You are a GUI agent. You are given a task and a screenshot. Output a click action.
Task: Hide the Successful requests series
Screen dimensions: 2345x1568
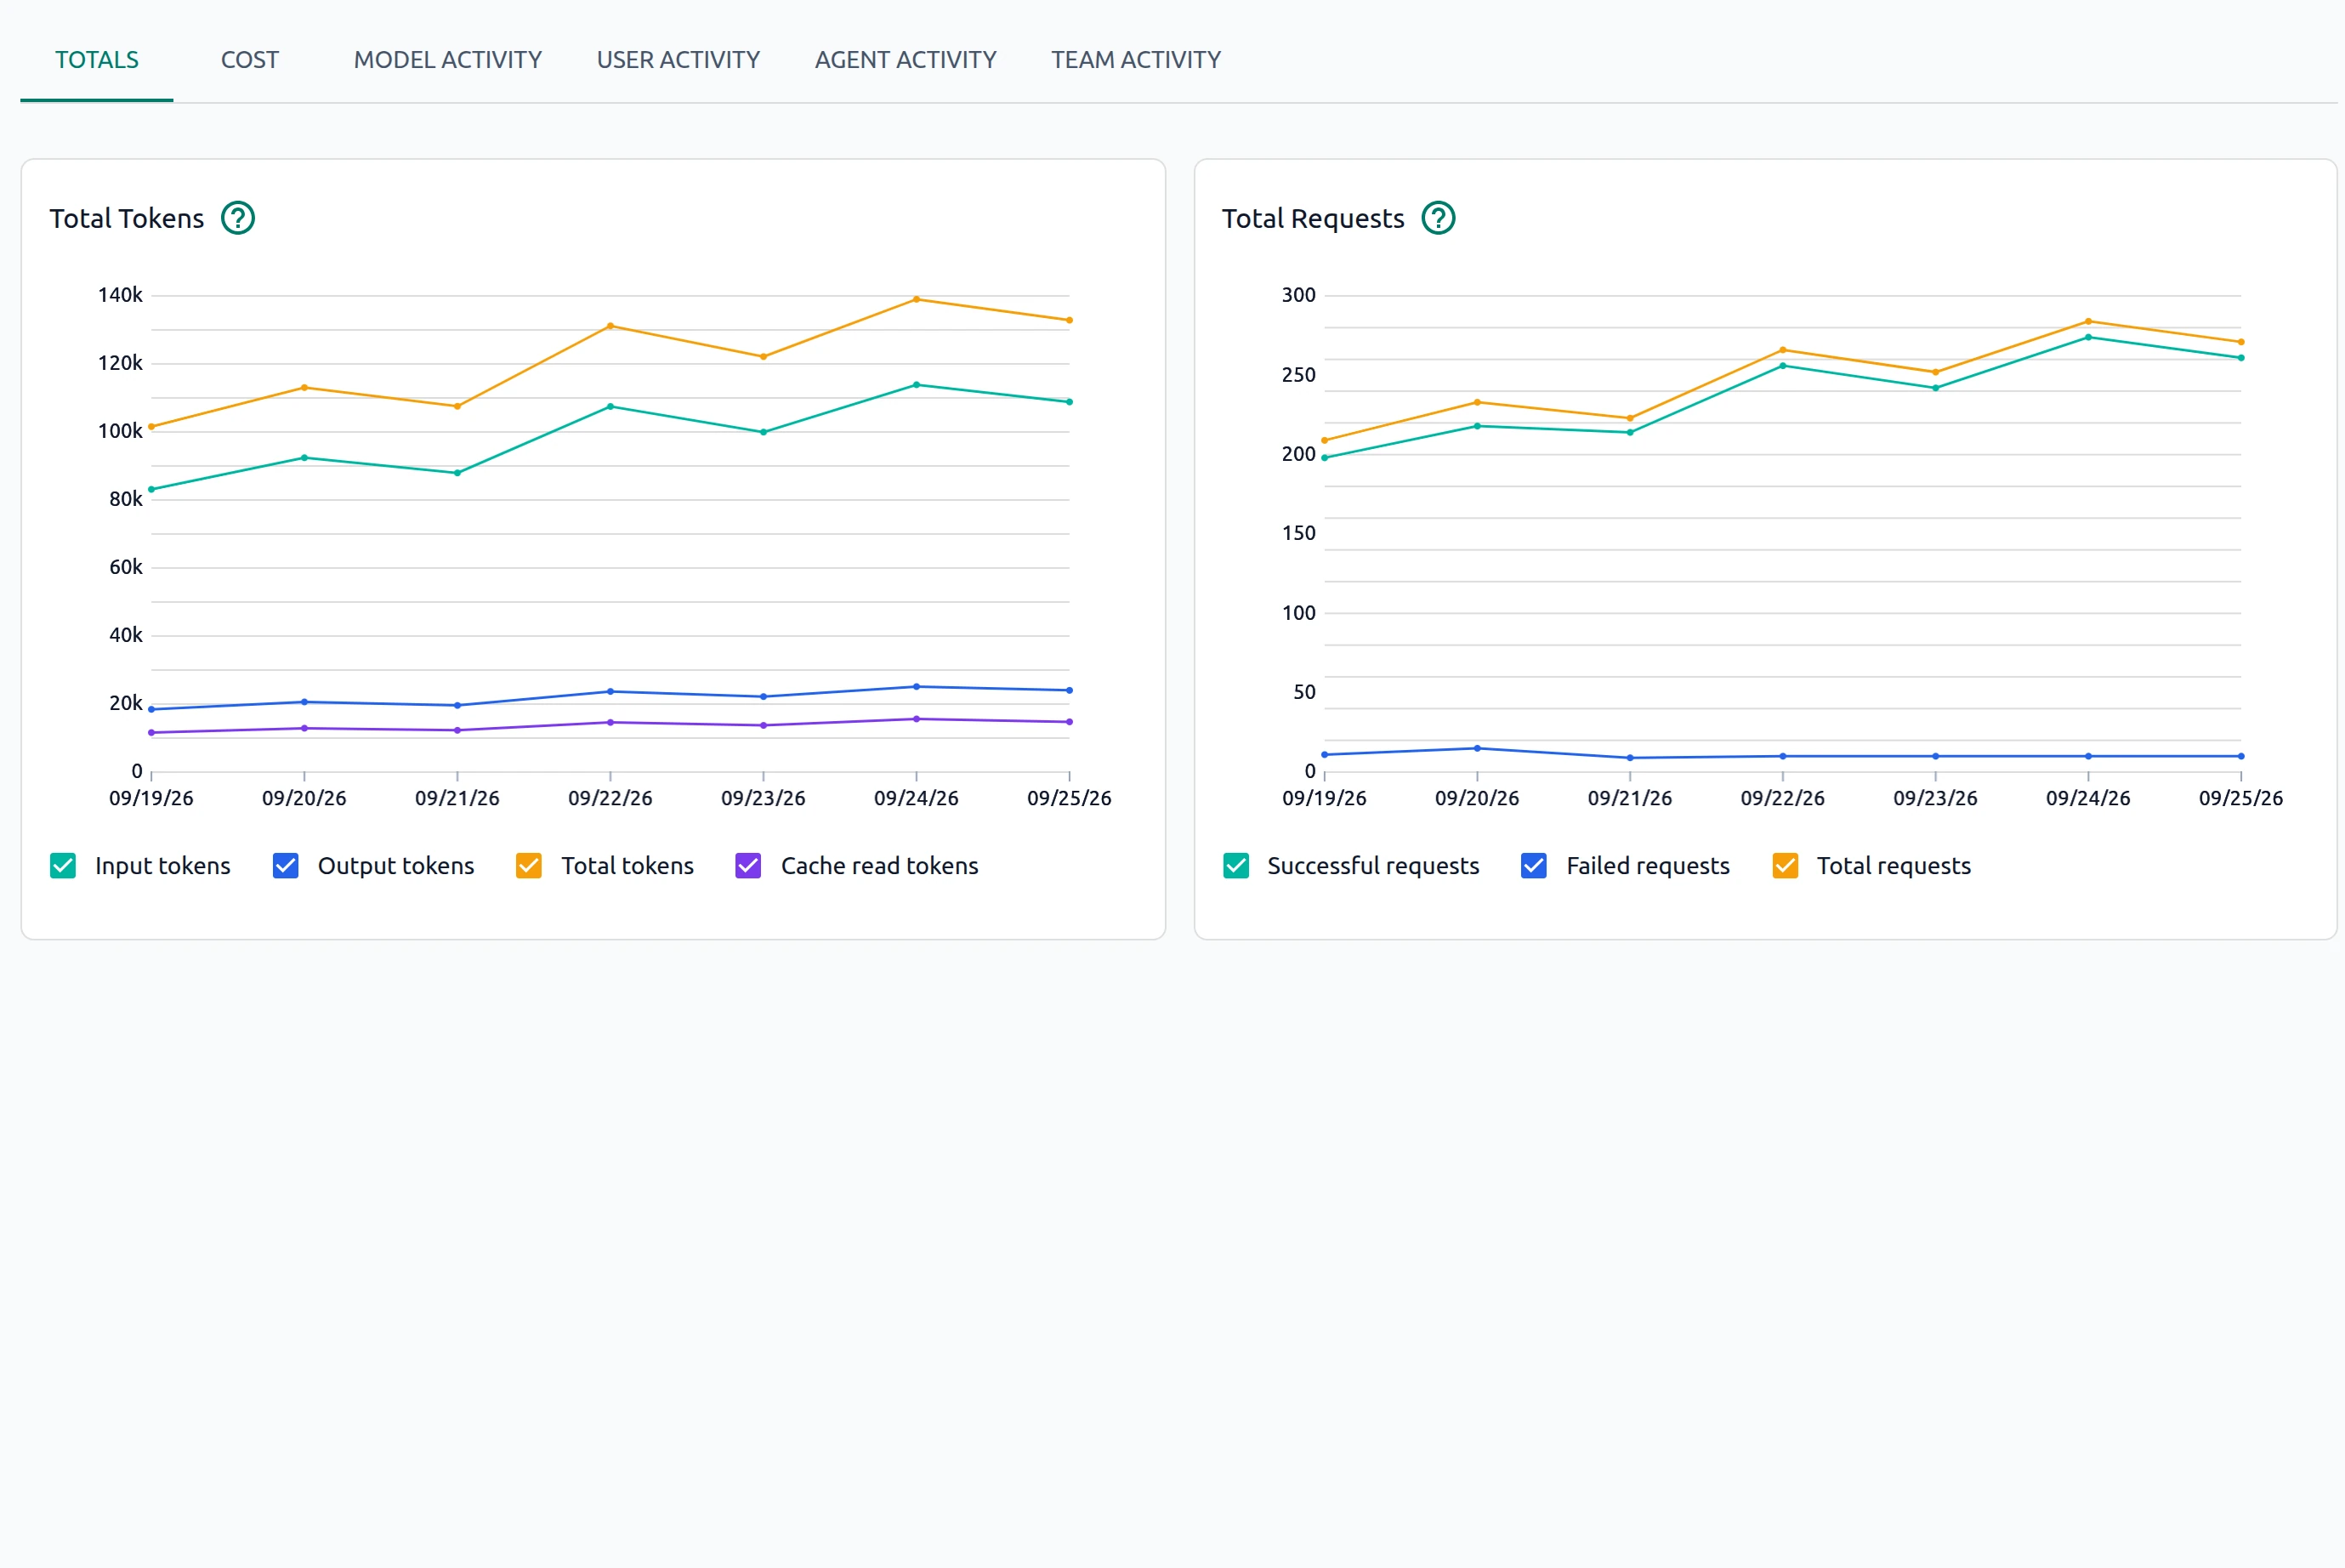click(1236, 866)
